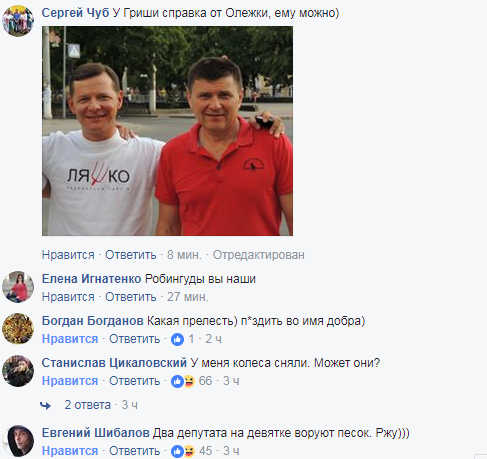The height and width of the screenshot is (459, 487).
Task: Open Евгений Шибалов's hooded avatar
Action: pyautogui.click(x=18, y=441)
